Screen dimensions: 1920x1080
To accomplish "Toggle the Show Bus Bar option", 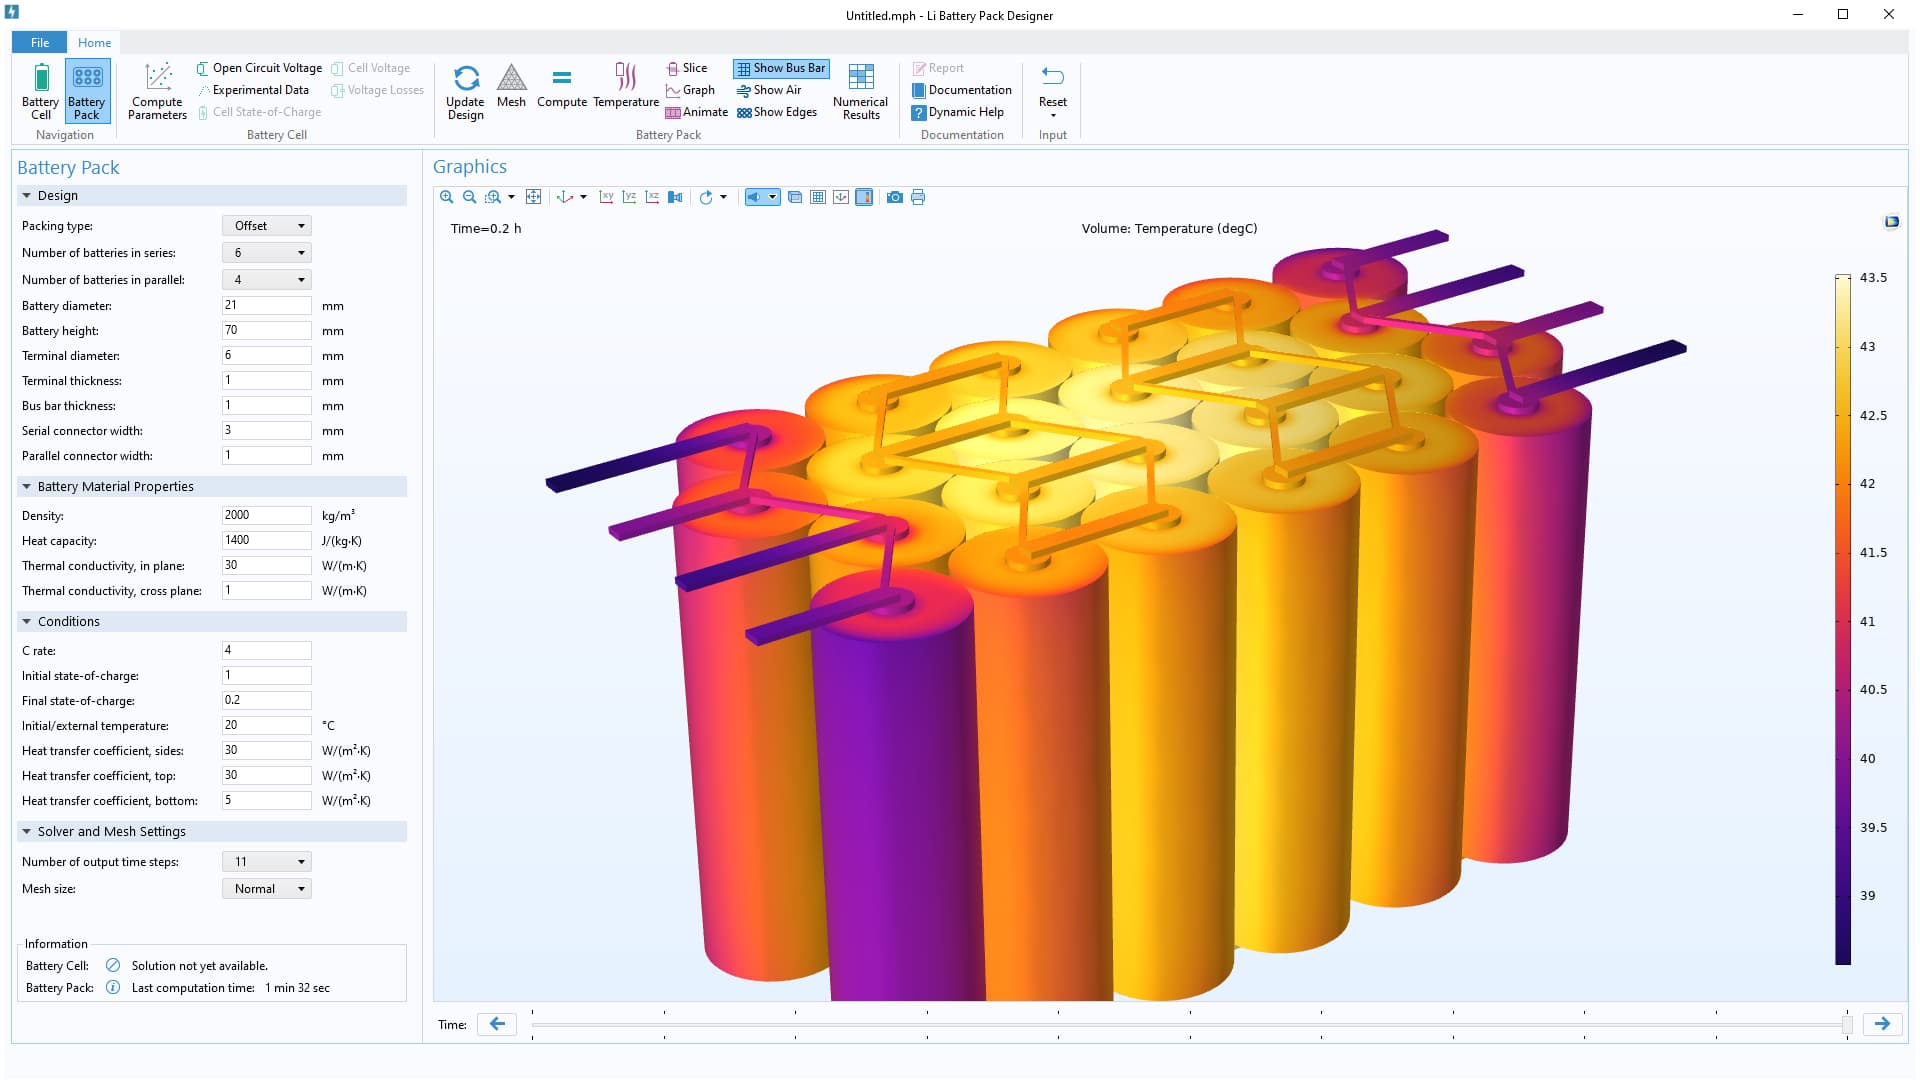I will (x=781, y=68).
